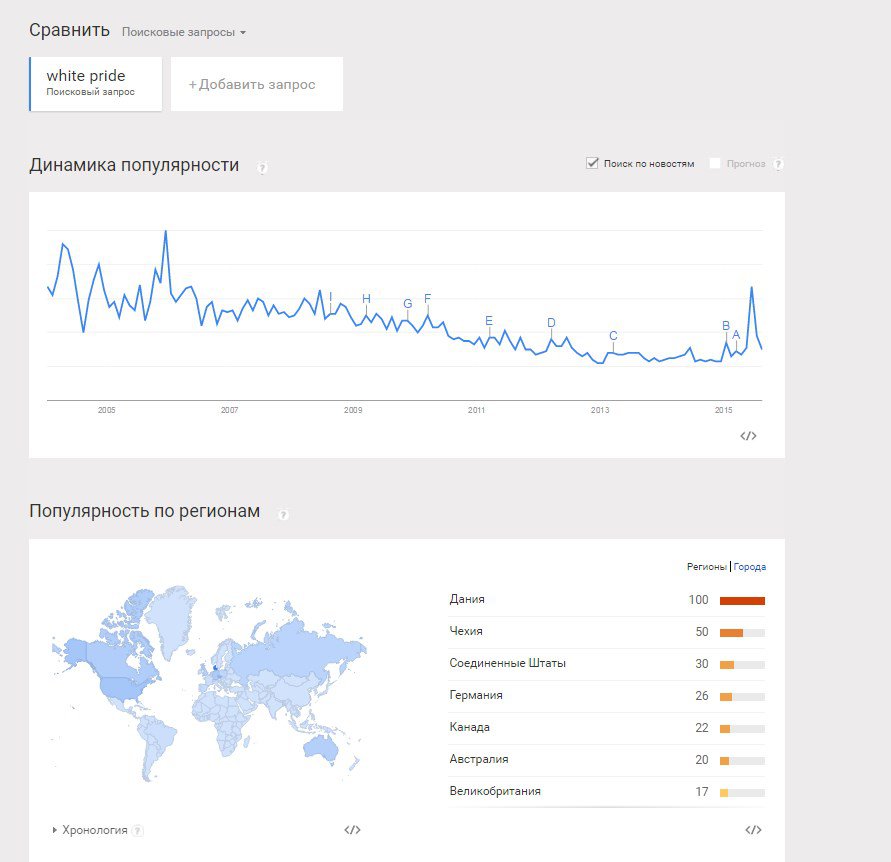Click the help icon beside Хронология

(138, 830)
